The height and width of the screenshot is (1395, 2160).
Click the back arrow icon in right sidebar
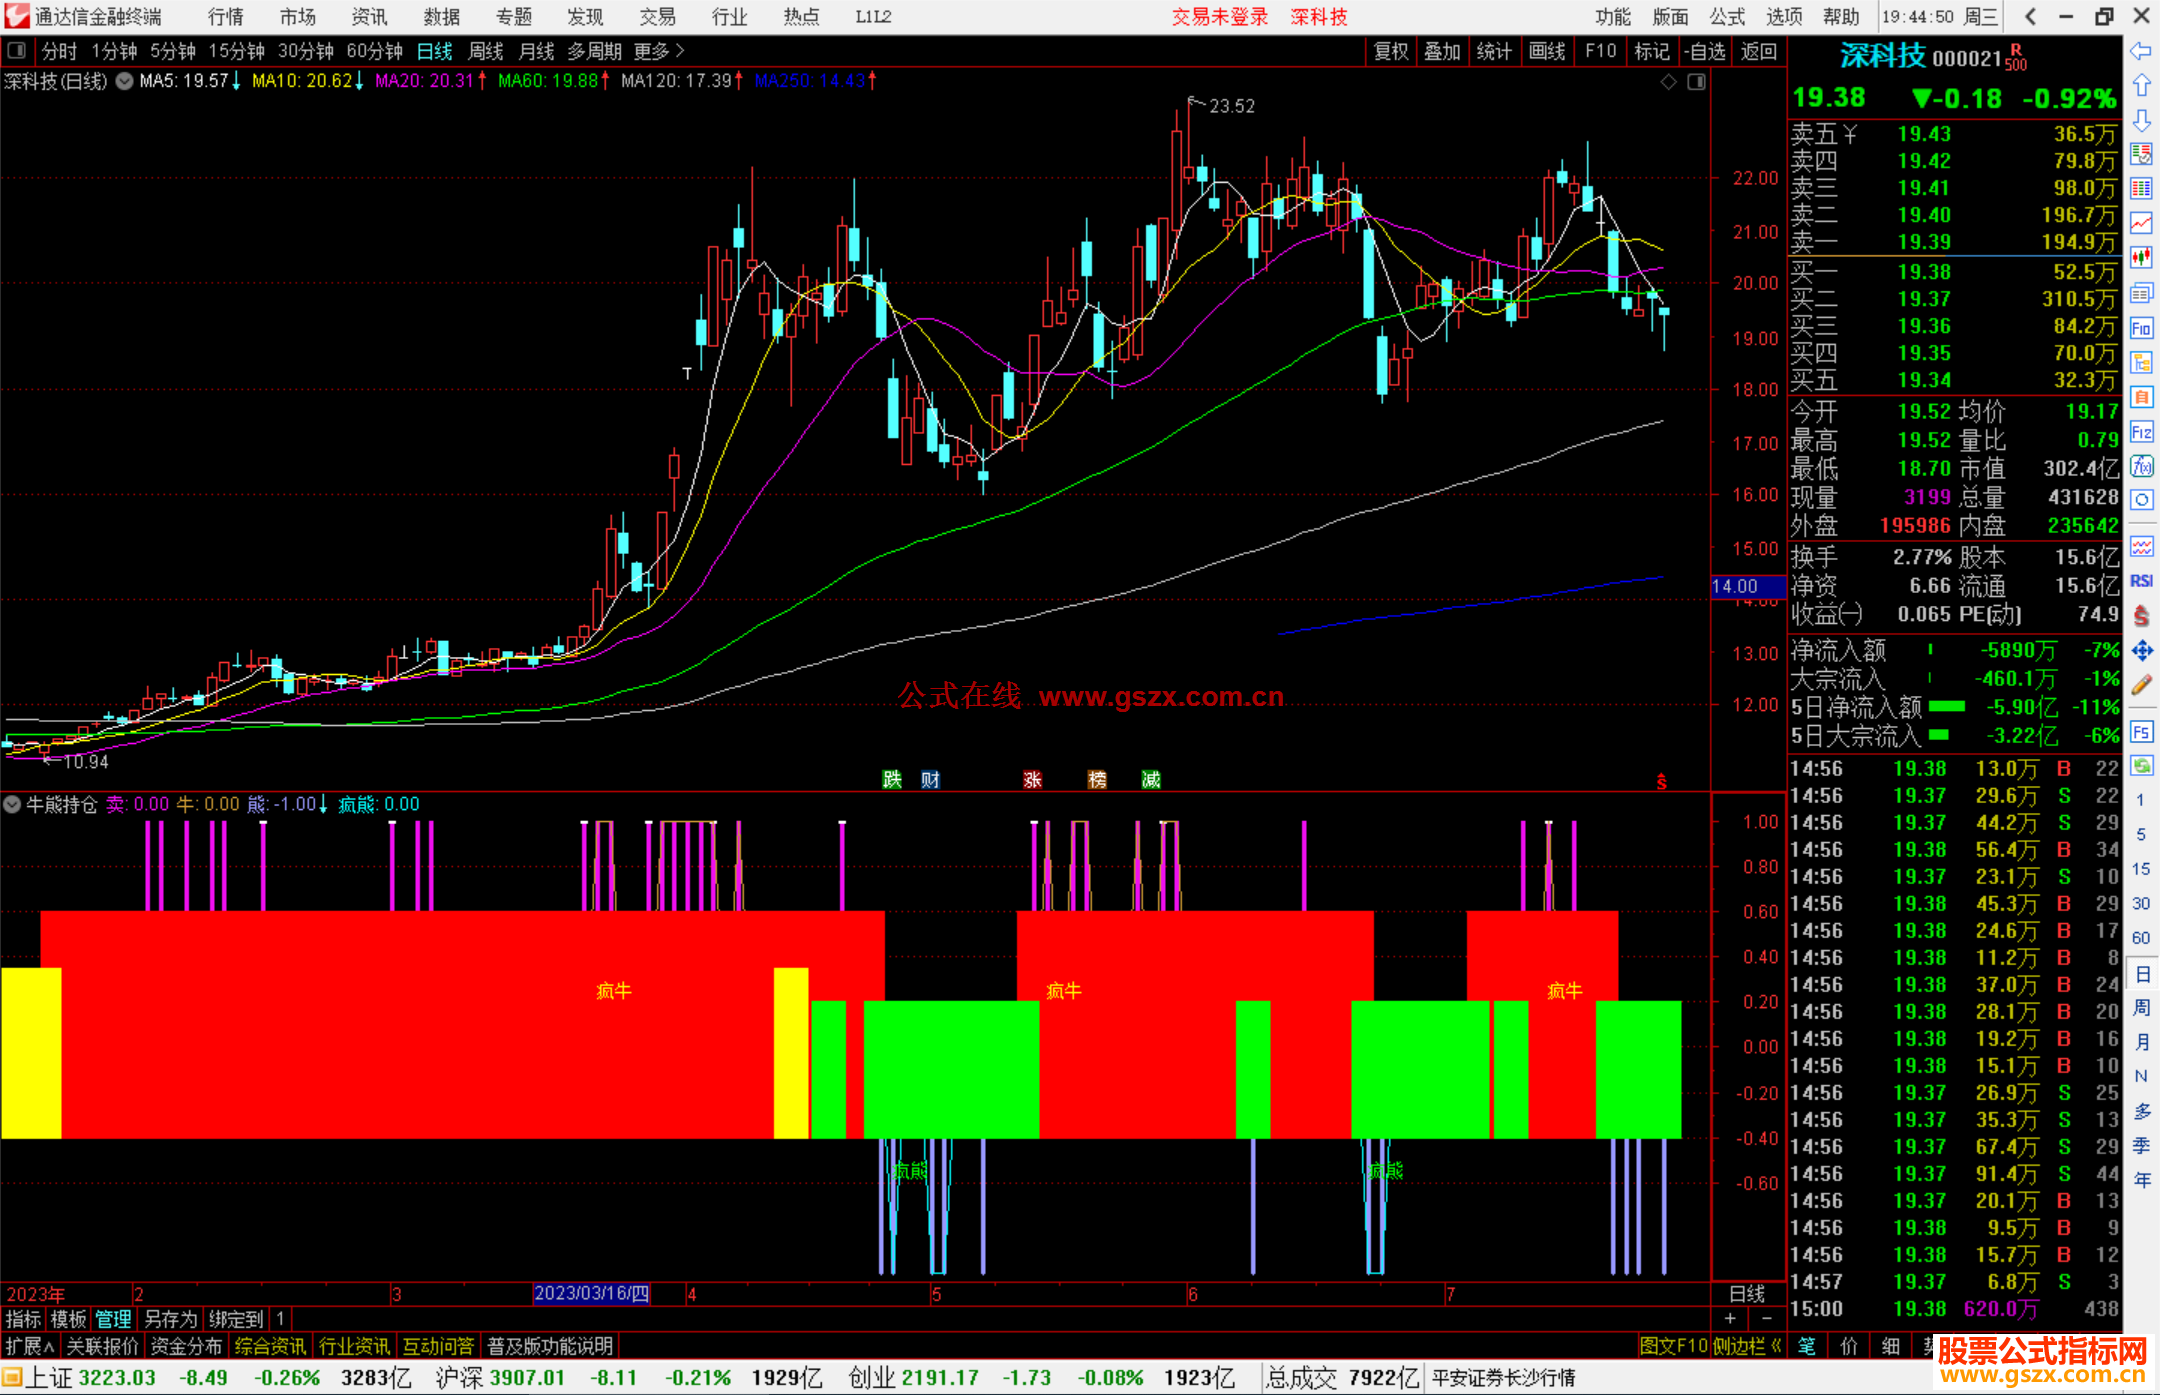(2141, 51)
